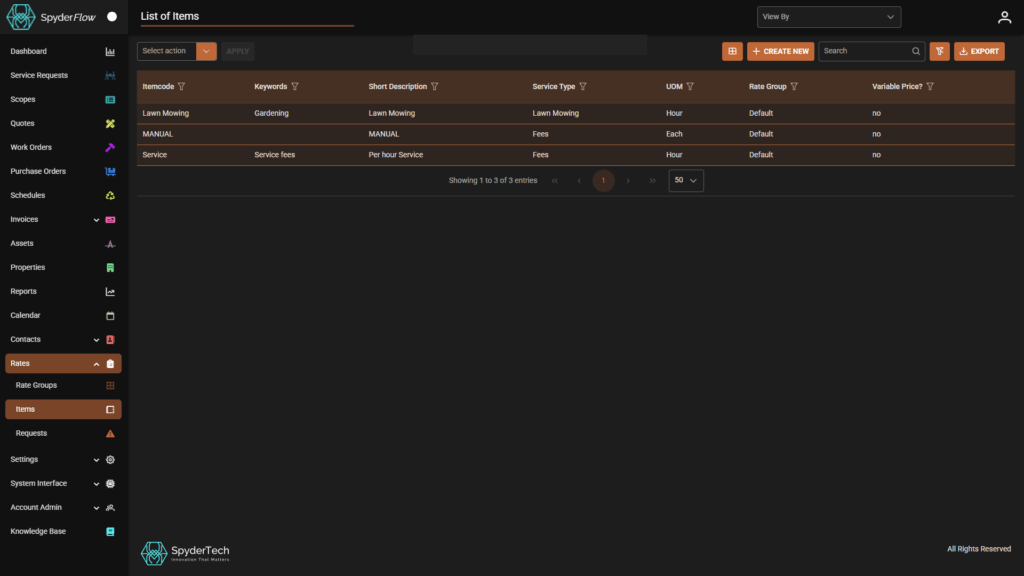This screenshot has height=576, width=1024.
Task: Click the search magnifier icon
Action: [915, 51]
